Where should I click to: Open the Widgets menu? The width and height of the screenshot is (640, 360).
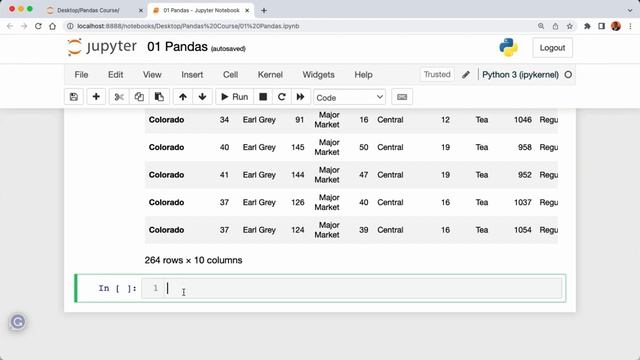point(318,75)
